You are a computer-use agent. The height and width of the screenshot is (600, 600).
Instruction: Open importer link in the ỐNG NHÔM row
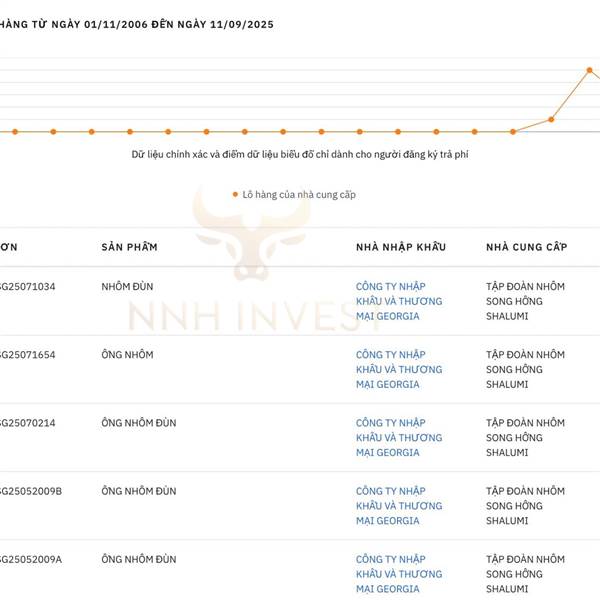click(x=399, y=369)
